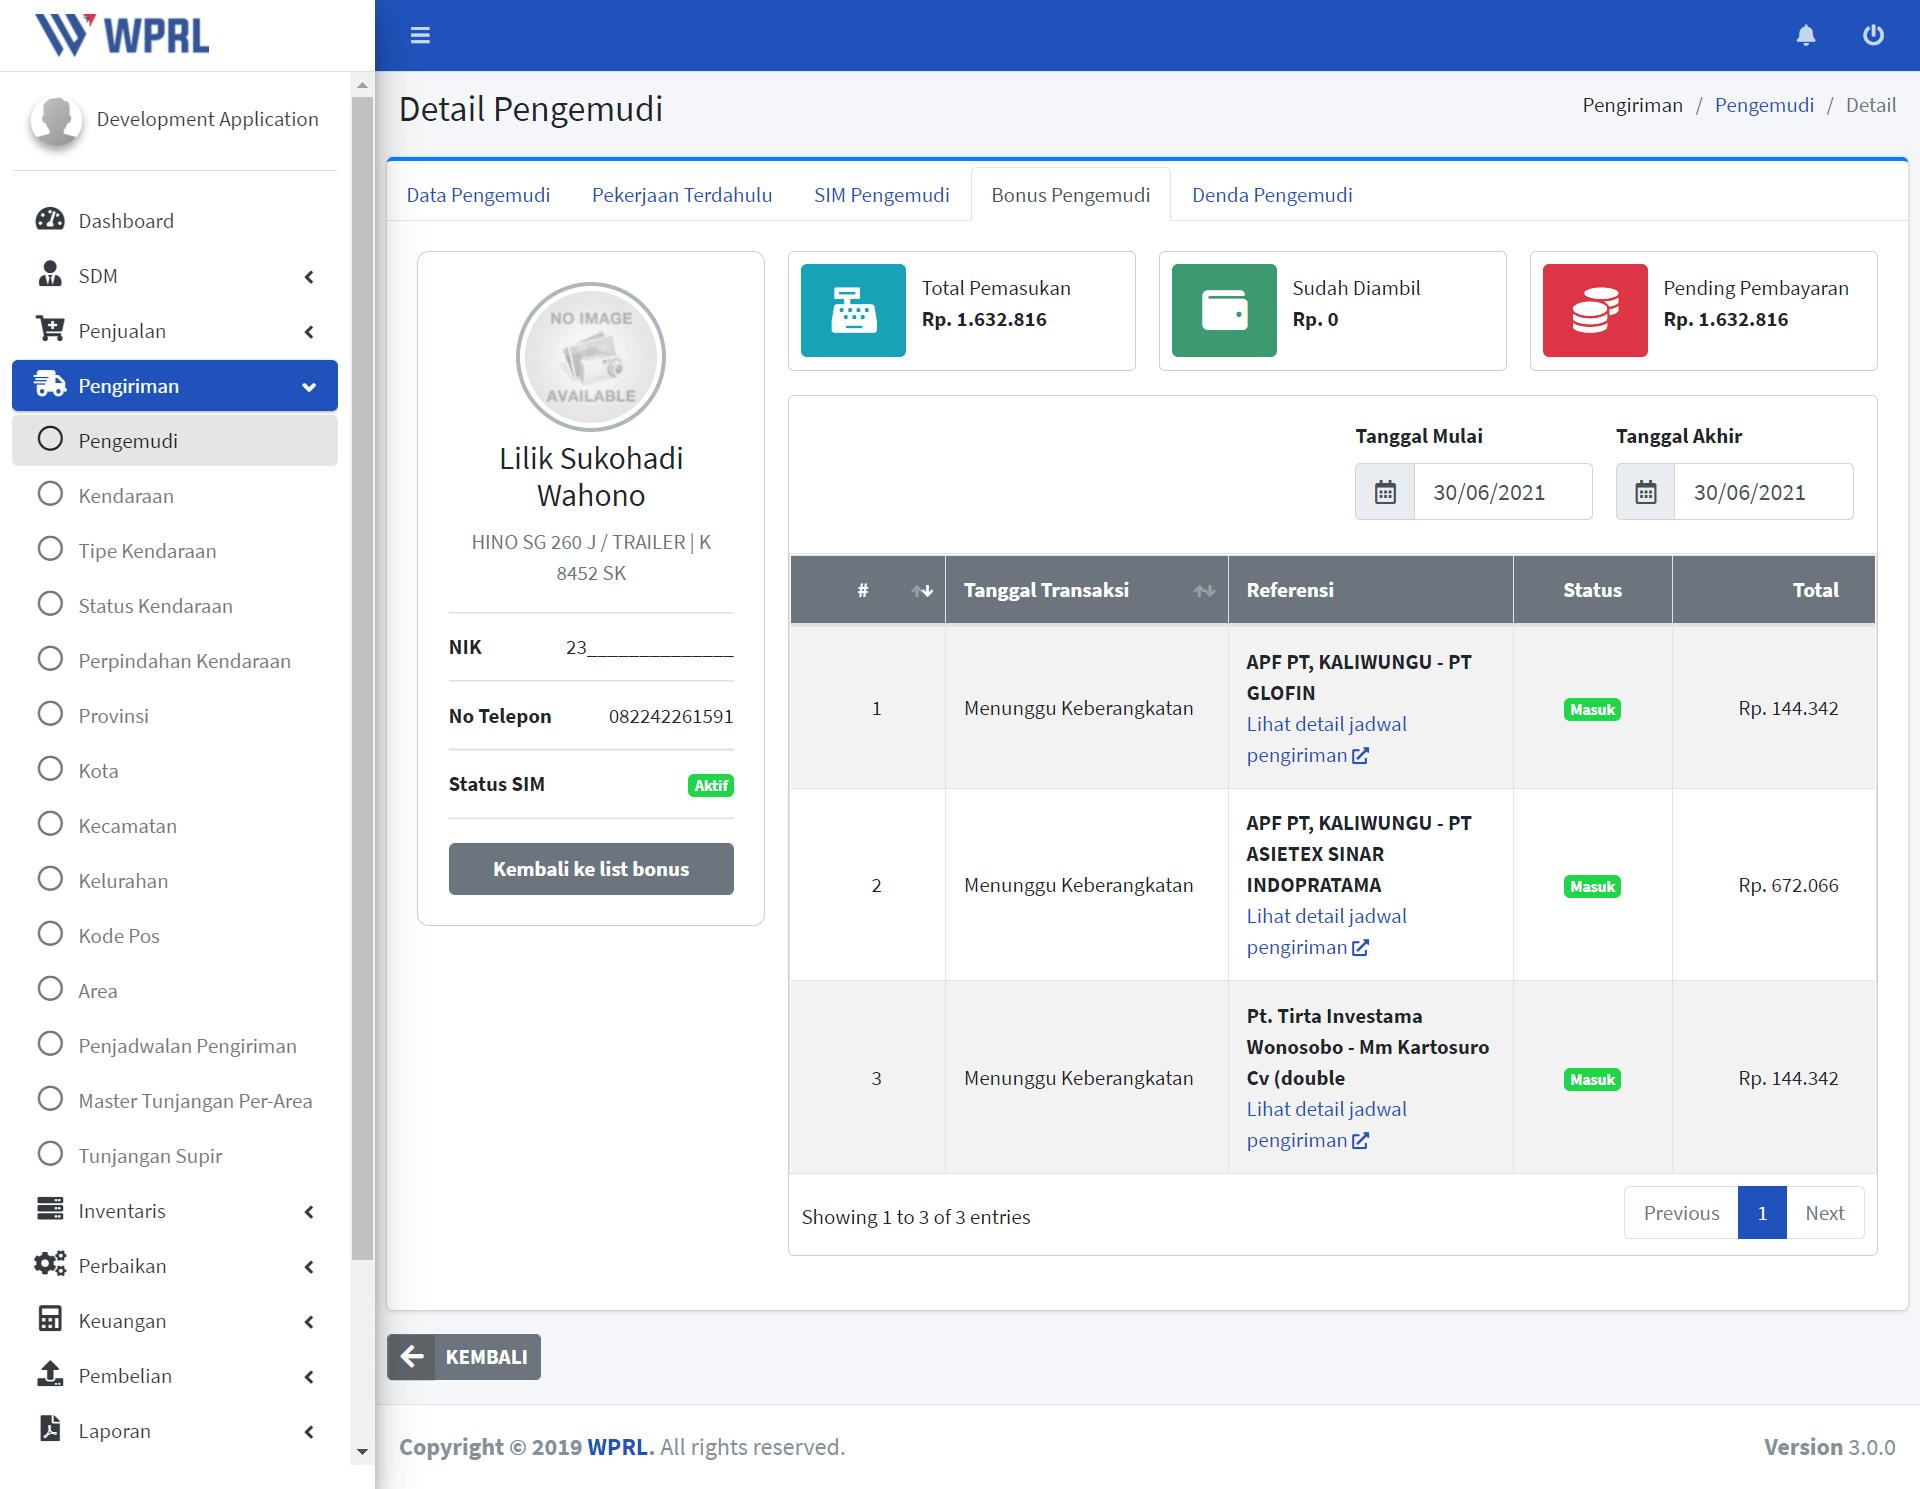
Task: Select Master Tunjangan Per-Area item
Action: [x=175, y=1101]
